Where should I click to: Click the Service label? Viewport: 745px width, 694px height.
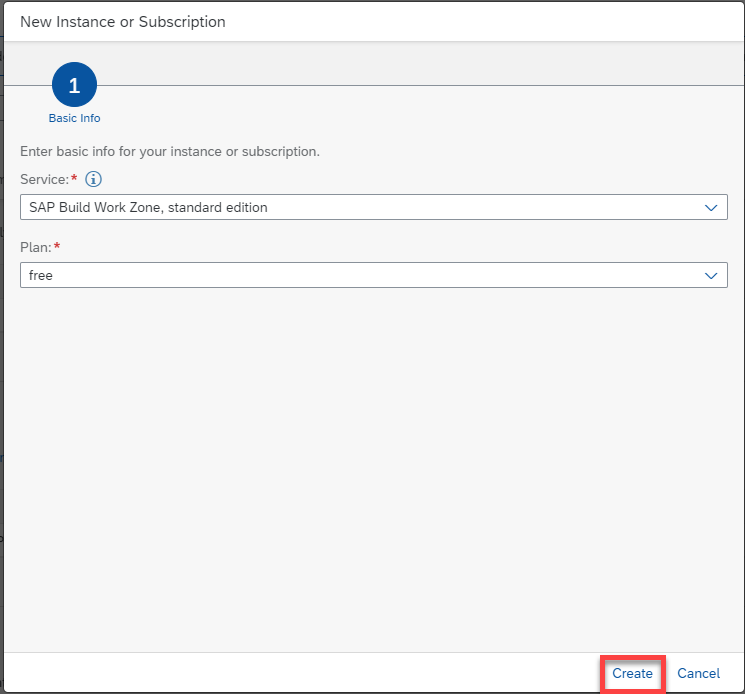(x=45, y=180)
